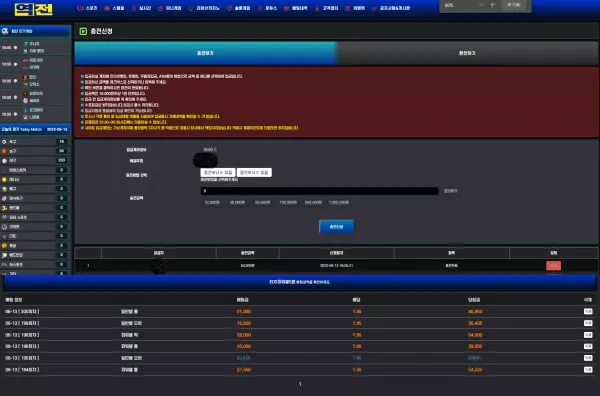Click the white button on 199회차 row
This screenshot has width=600, height=396.
click(588, 323)
